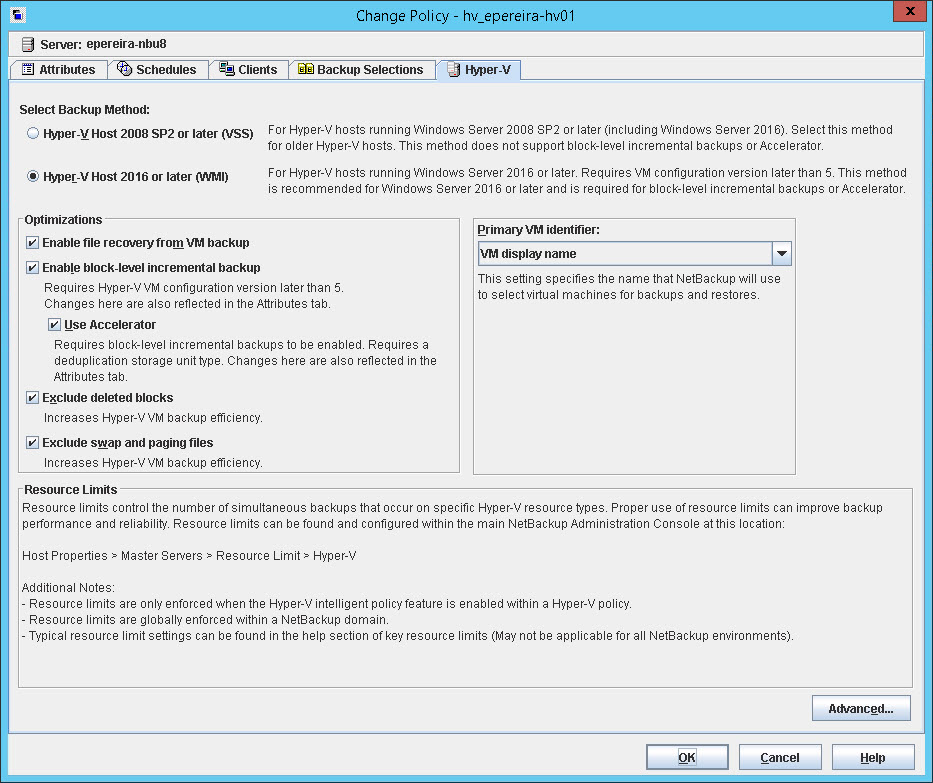Confirm with the OK button
This screenshot has width=933, height=783.
pyautogui.click(x=687, y=757)
